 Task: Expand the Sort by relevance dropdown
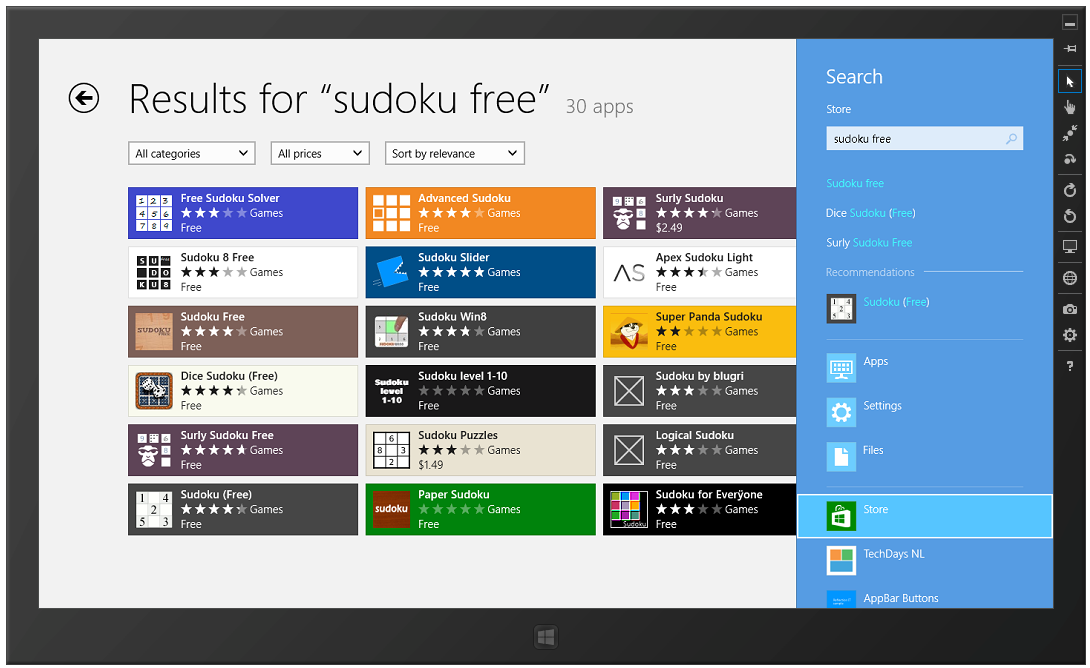point(455,154)
